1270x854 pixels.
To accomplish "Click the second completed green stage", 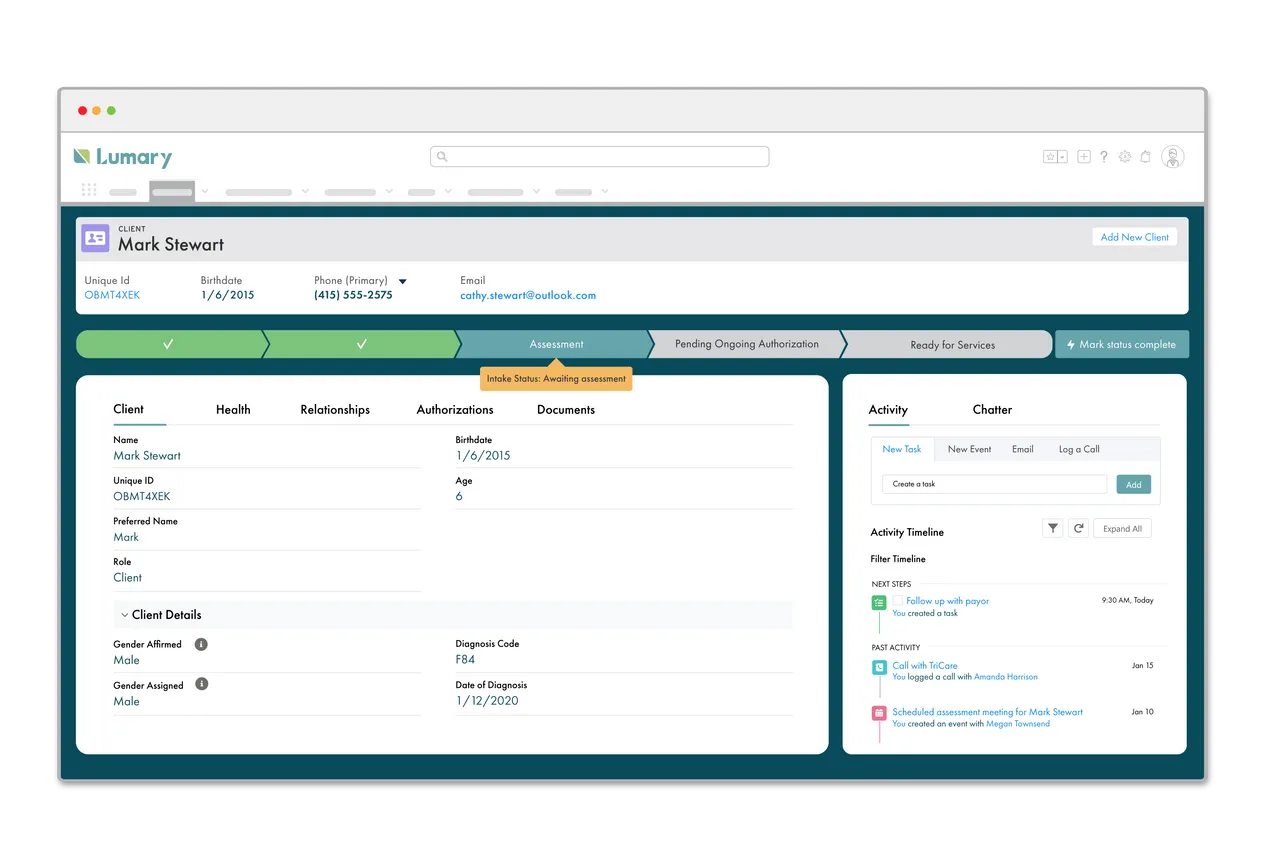I will tap(362, 344).
